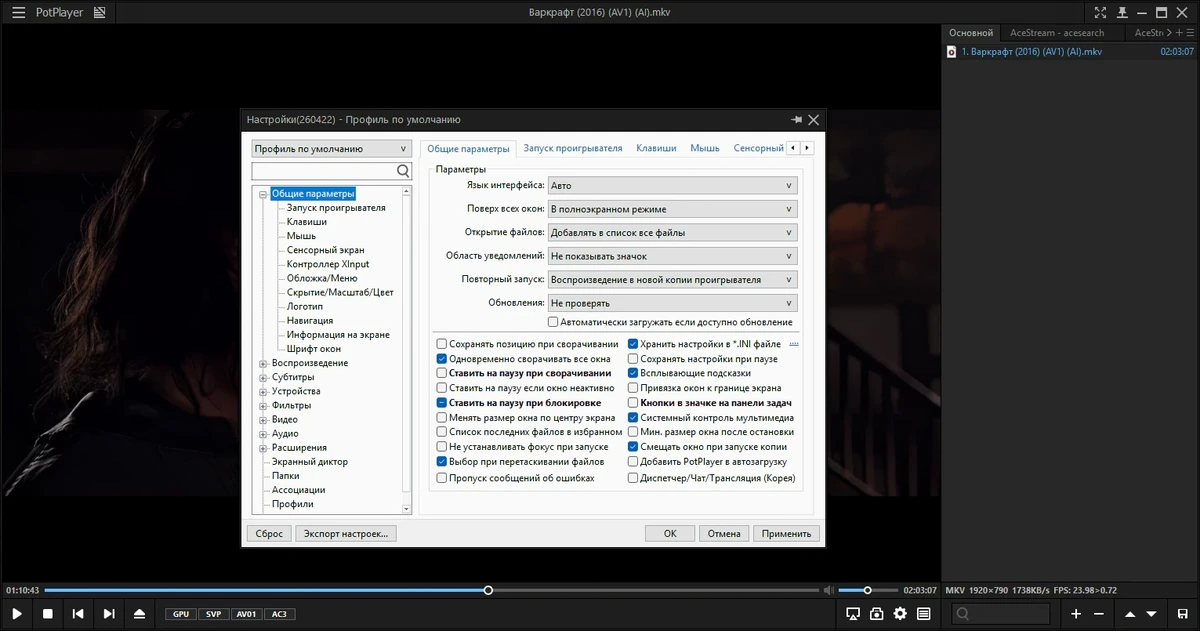Toggle 'Всплывающие подсказки' checkbox
Image resolution: width=1200 pixels, height=631 pixels.
633,373
